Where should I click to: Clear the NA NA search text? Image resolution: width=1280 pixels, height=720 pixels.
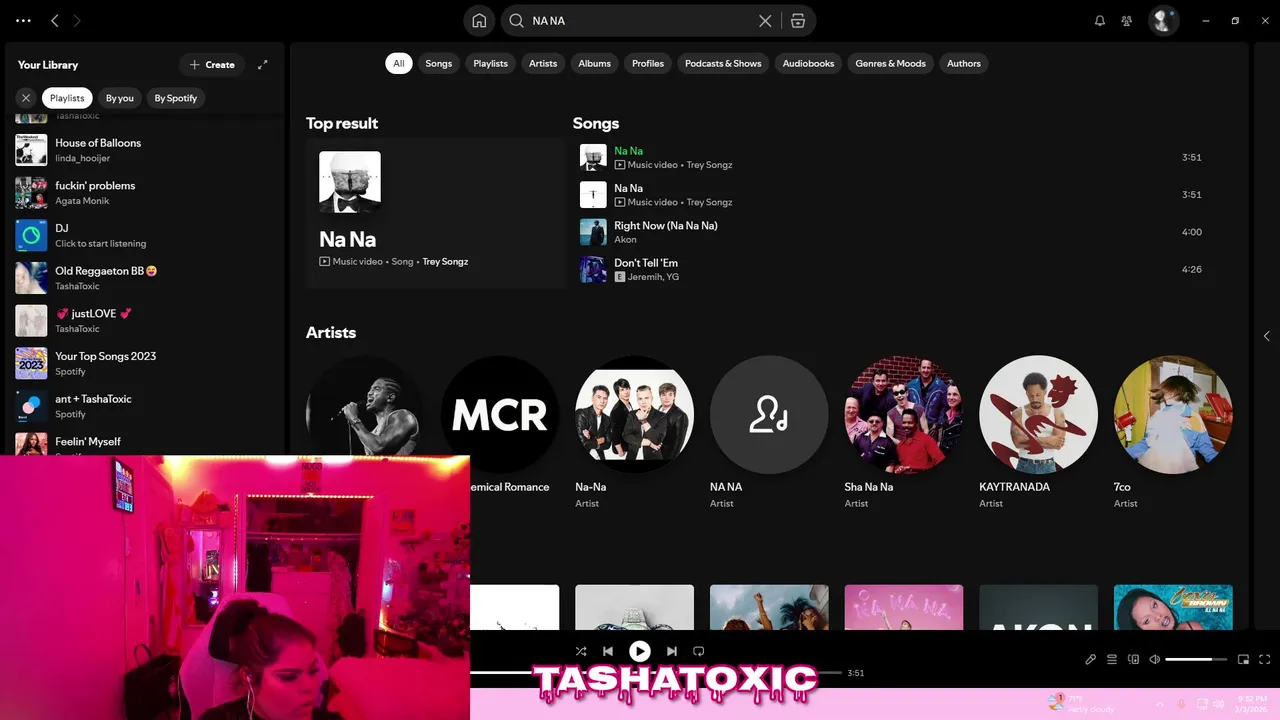765,20
